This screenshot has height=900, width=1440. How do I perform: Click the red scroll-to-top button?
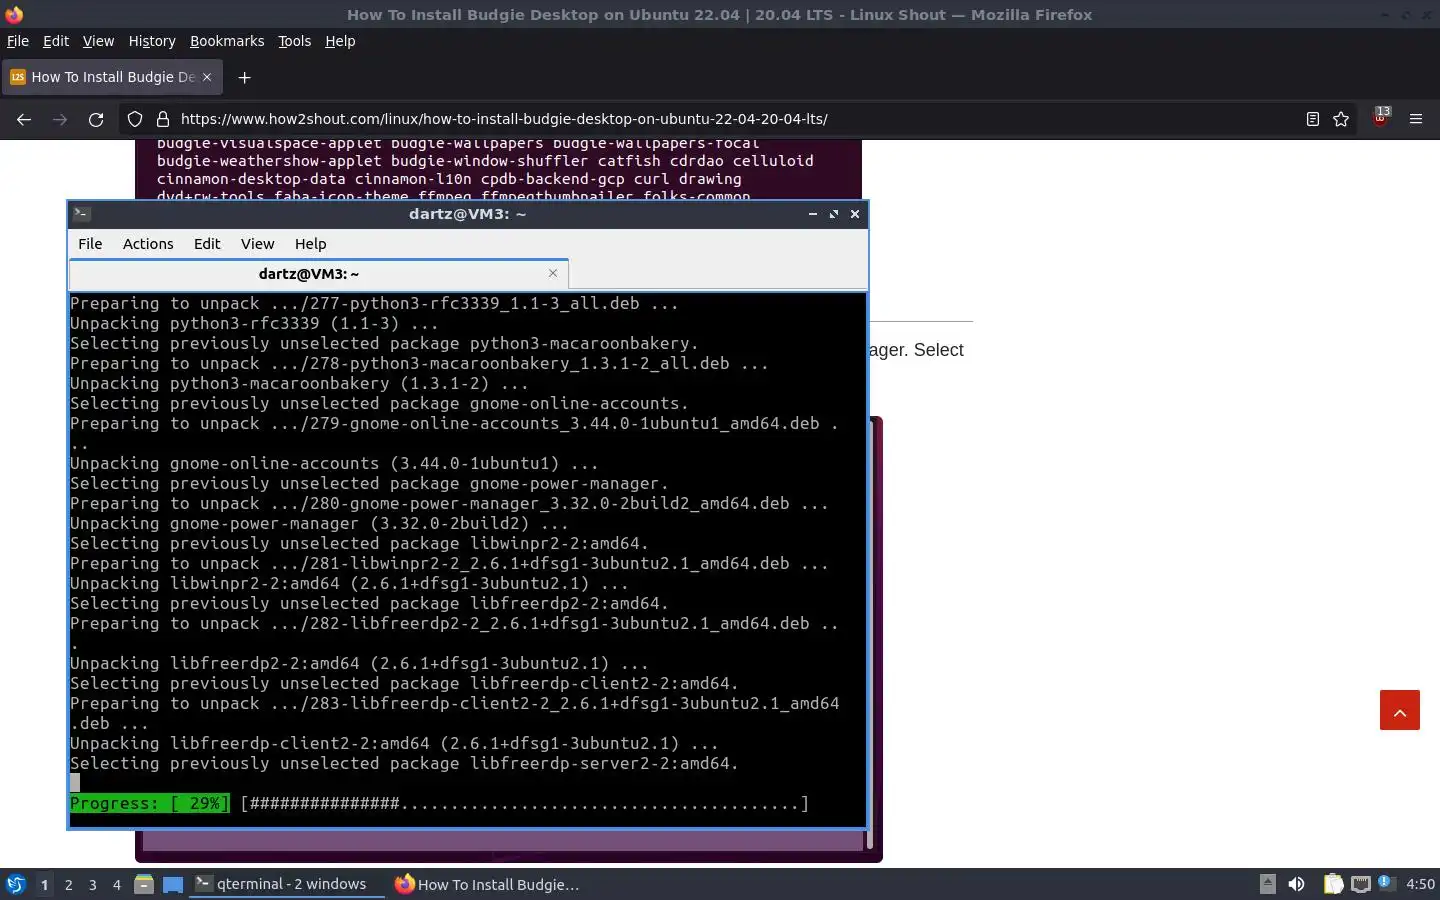coord(1400,710)
